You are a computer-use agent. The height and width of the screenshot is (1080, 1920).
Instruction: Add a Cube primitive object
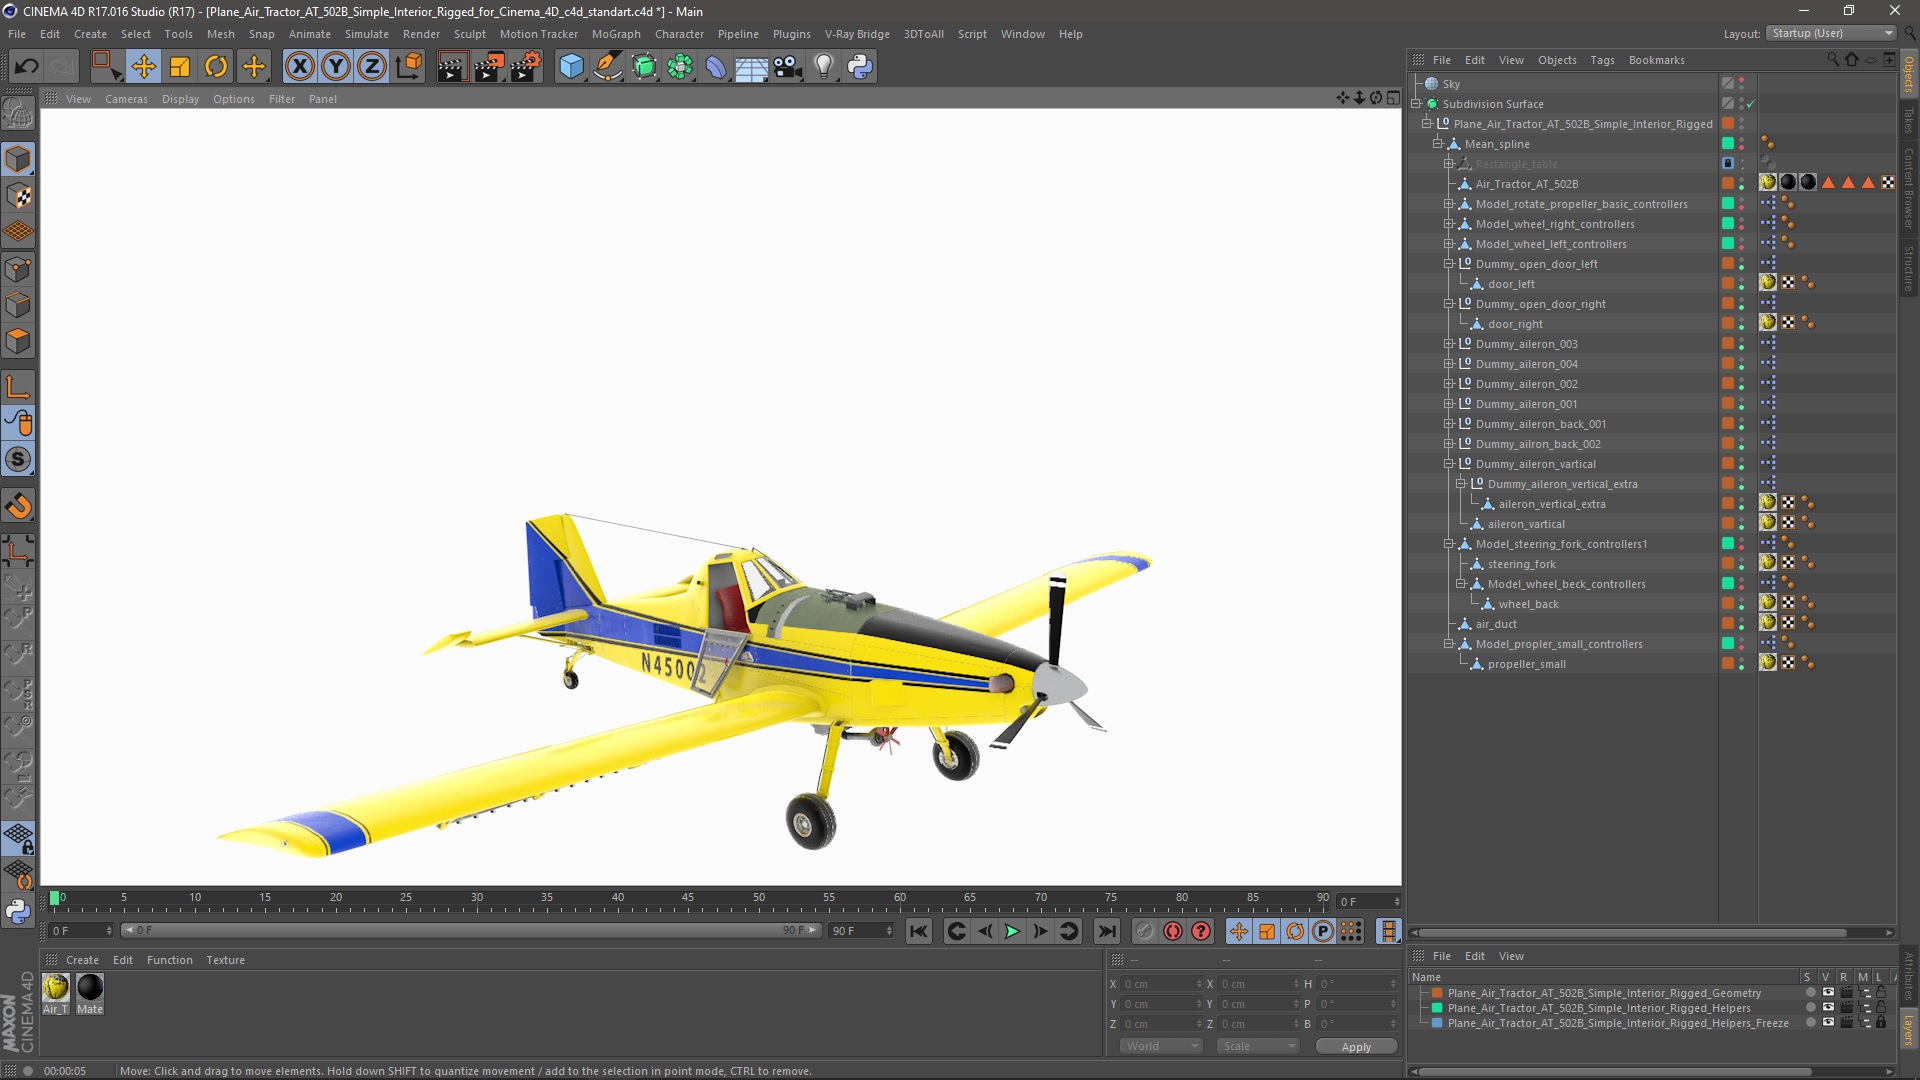pyautogui.click(x=571, y=67)
